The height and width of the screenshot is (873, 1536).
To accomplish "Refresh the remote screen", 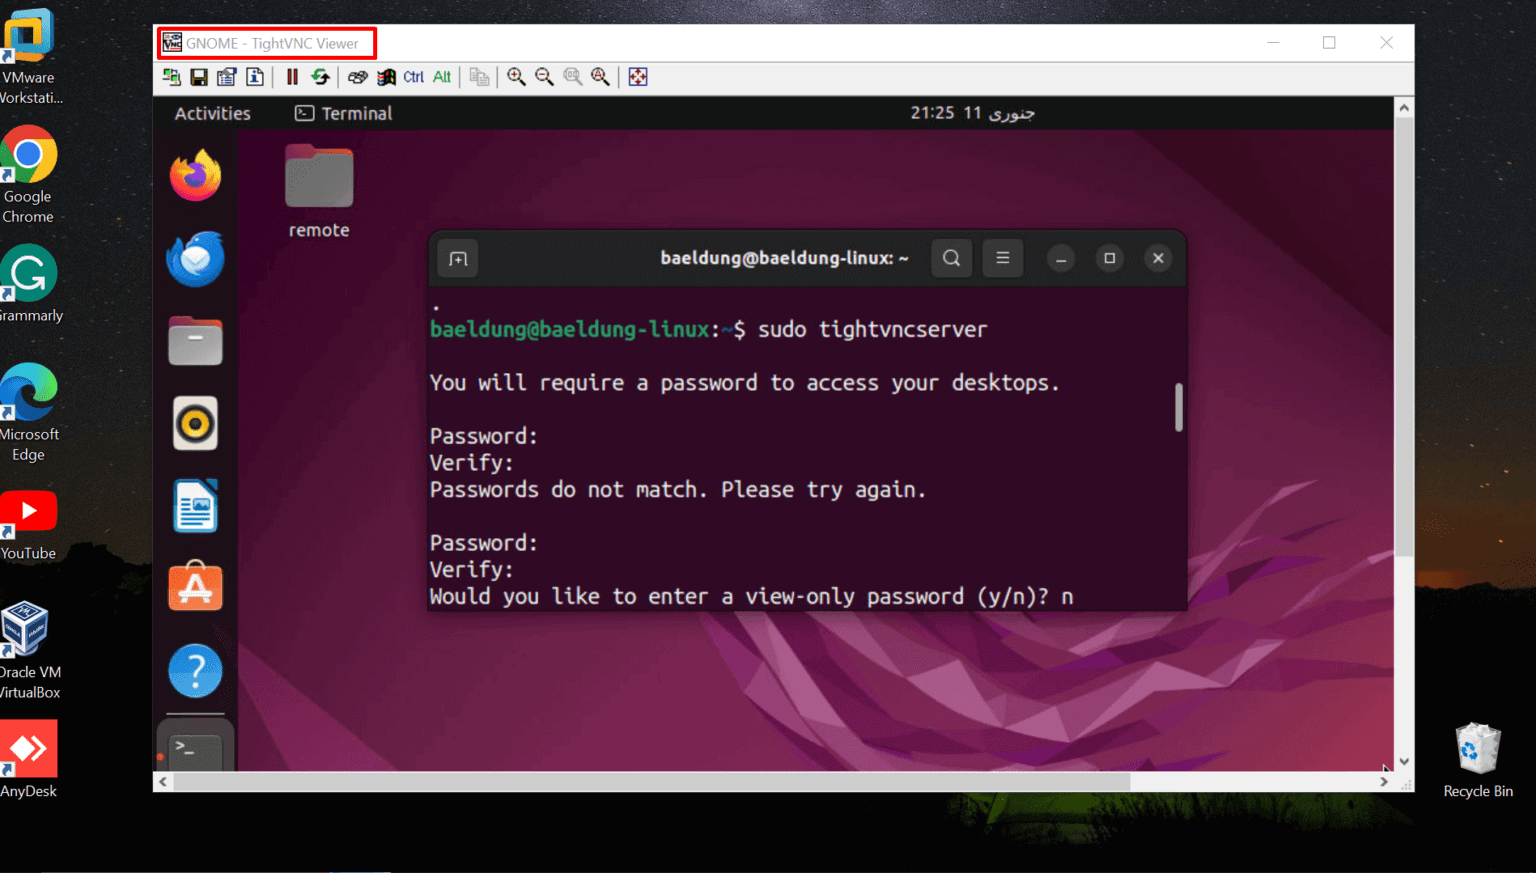I will (320, 77).
